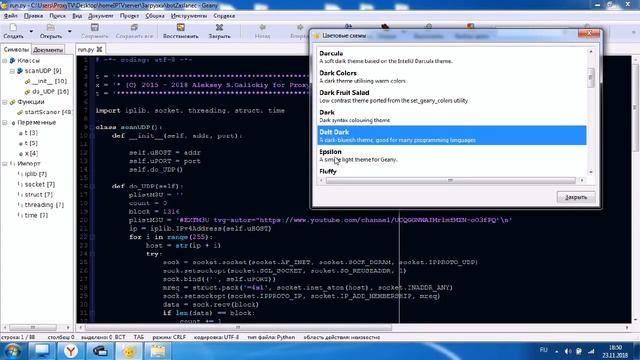The width and height of the screenshot is (640, 360).
Task: Select variable x [4] in tree
Action: (x=31, y=153)
